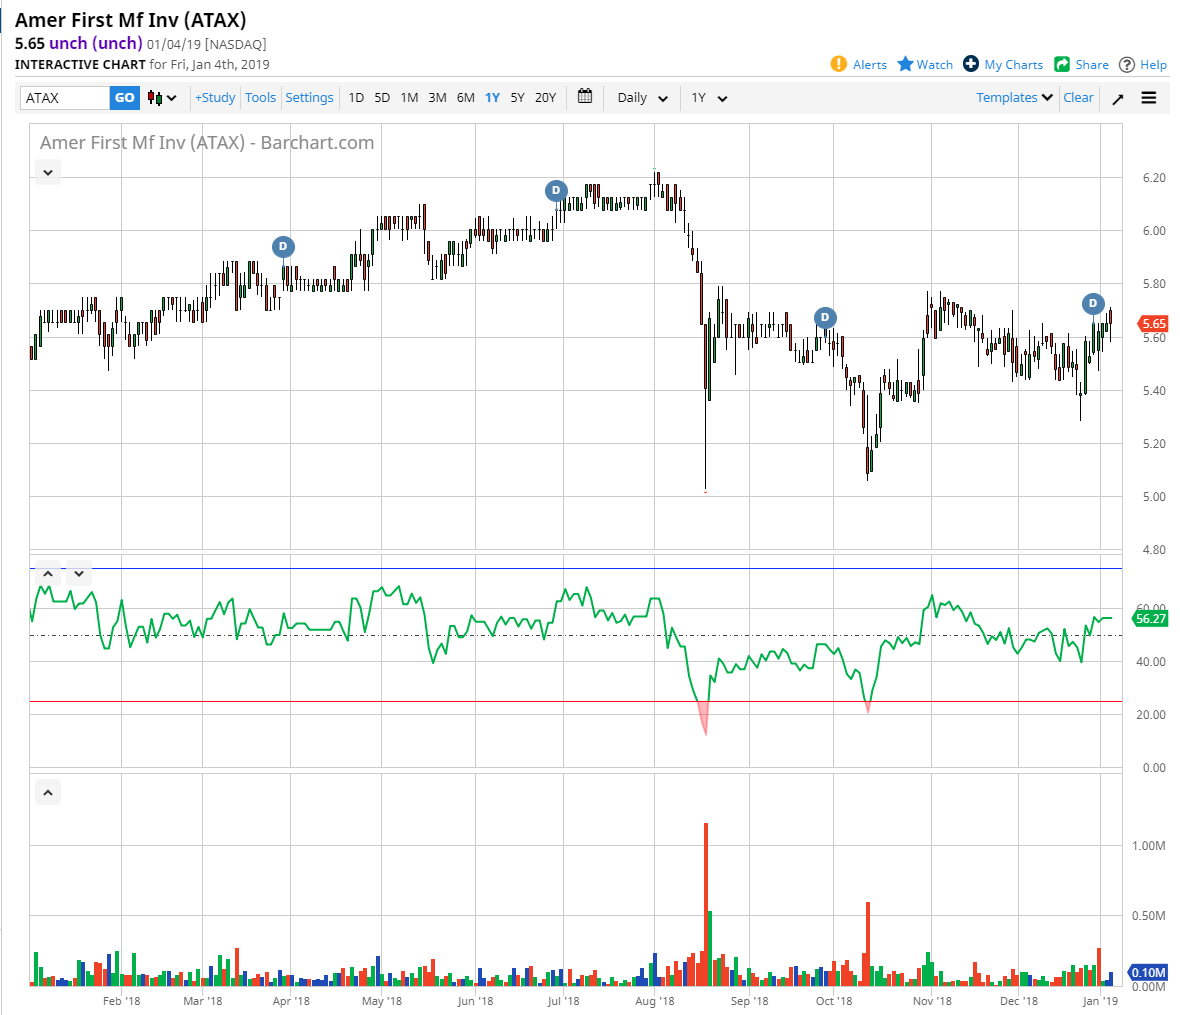Select the 1D time range
The height and width of the screenshot is (1015, 1180).
point(356,98)
